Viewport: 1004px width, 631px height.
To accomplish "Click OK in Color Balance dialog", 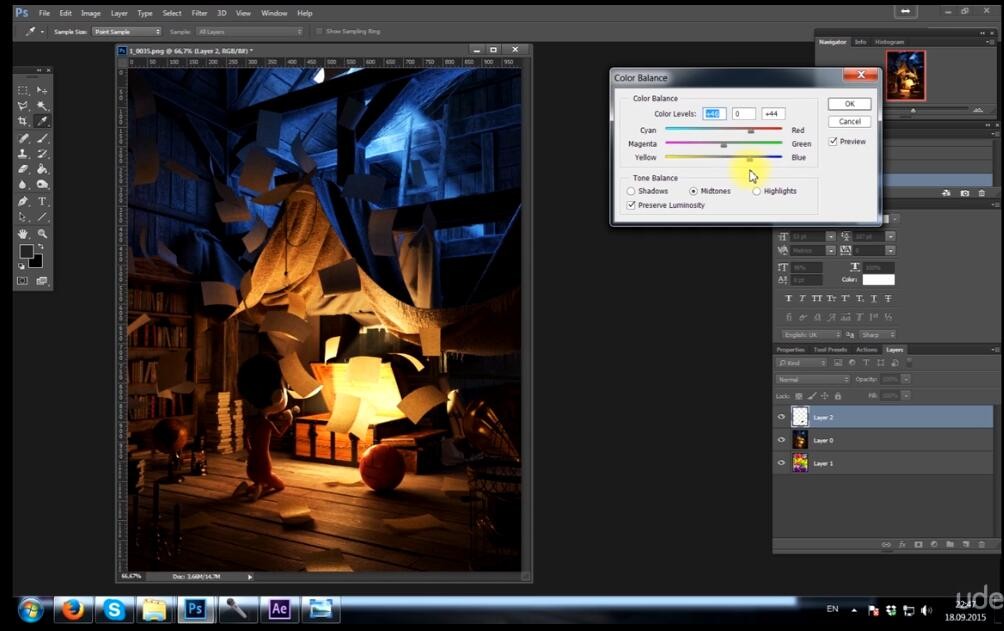I will [x=849, y=104].
